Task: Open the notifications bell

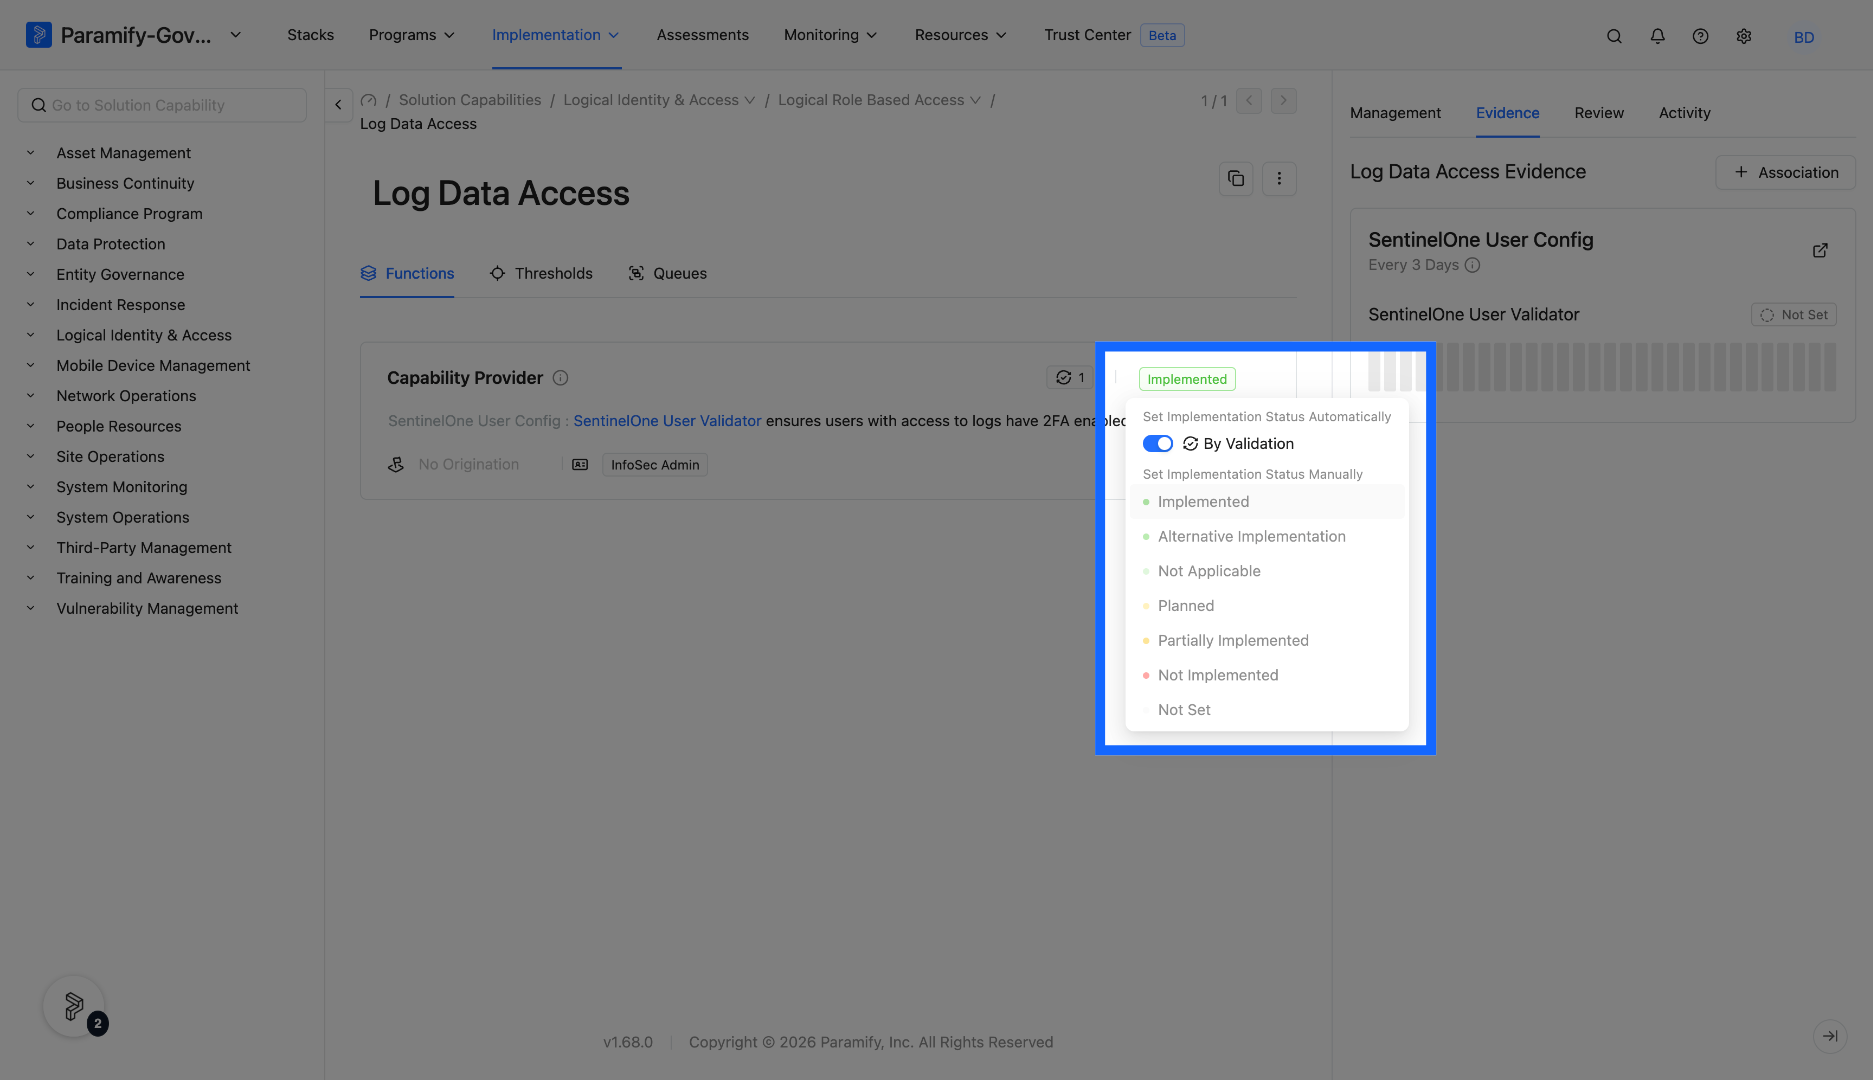Action: tap(1657, 36)
